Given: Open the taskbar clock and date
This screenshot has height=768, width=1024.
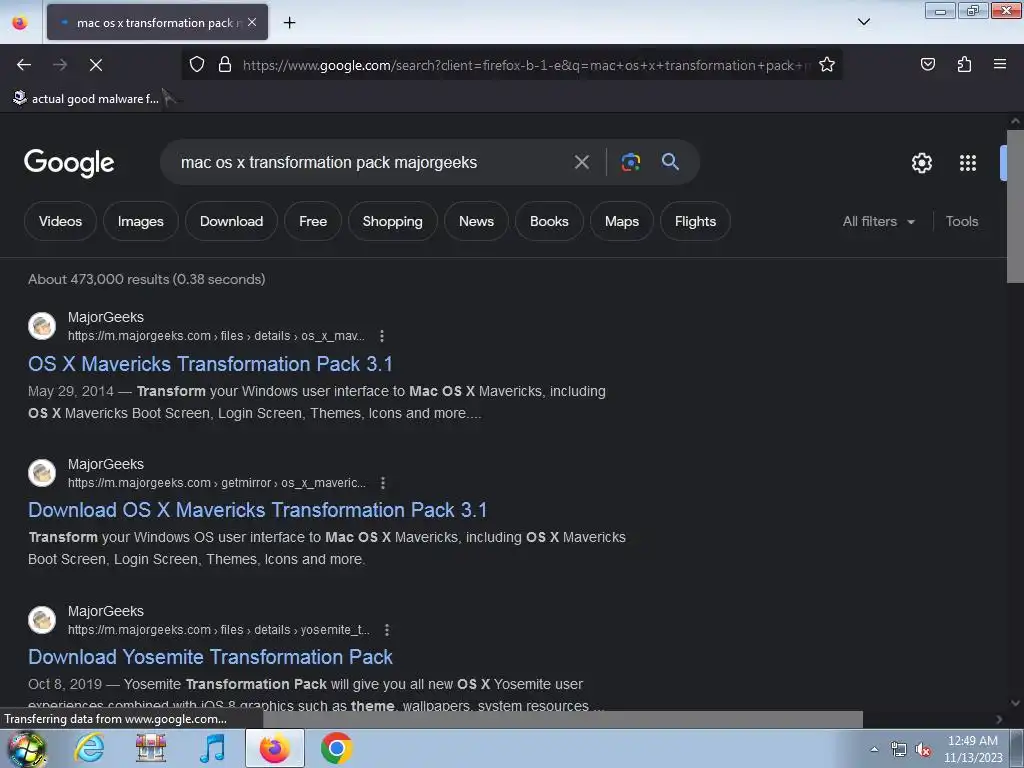Looking at the screenshot, I should [x=973, y=749].
